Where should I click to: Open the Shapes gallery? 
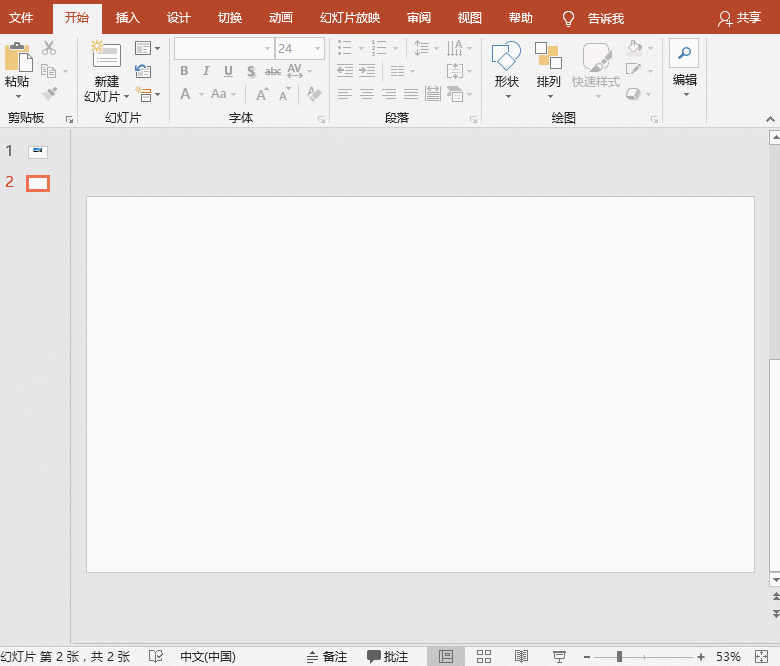[x=506, y=70]
